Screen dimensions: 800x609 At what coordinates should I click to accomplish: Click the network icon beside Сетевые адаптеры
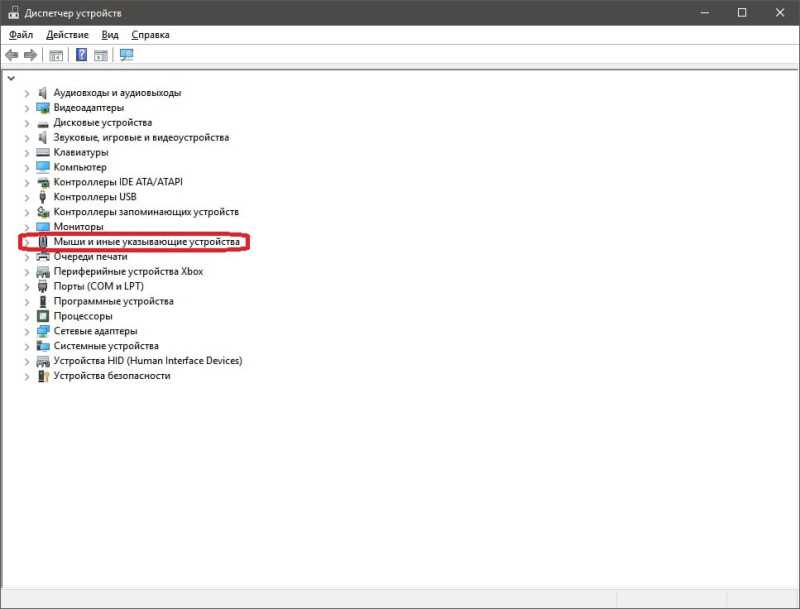(x=43, y=331)
